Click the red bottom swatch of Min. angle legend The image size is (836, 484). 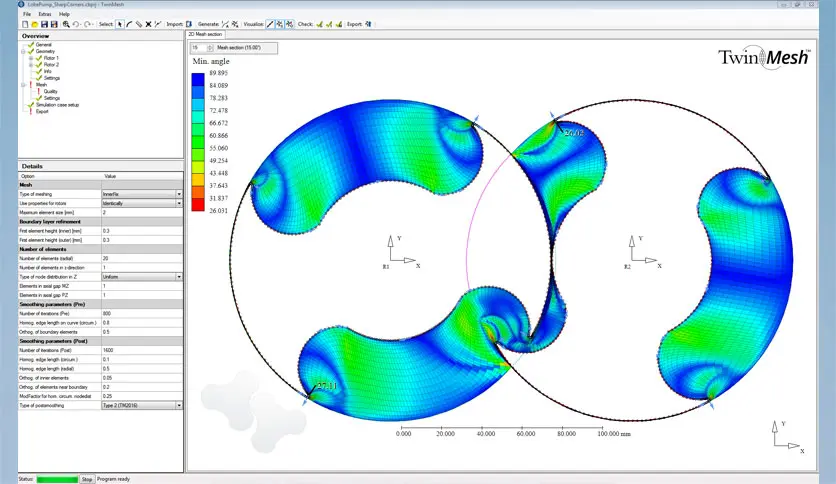(x=198, y=205)
